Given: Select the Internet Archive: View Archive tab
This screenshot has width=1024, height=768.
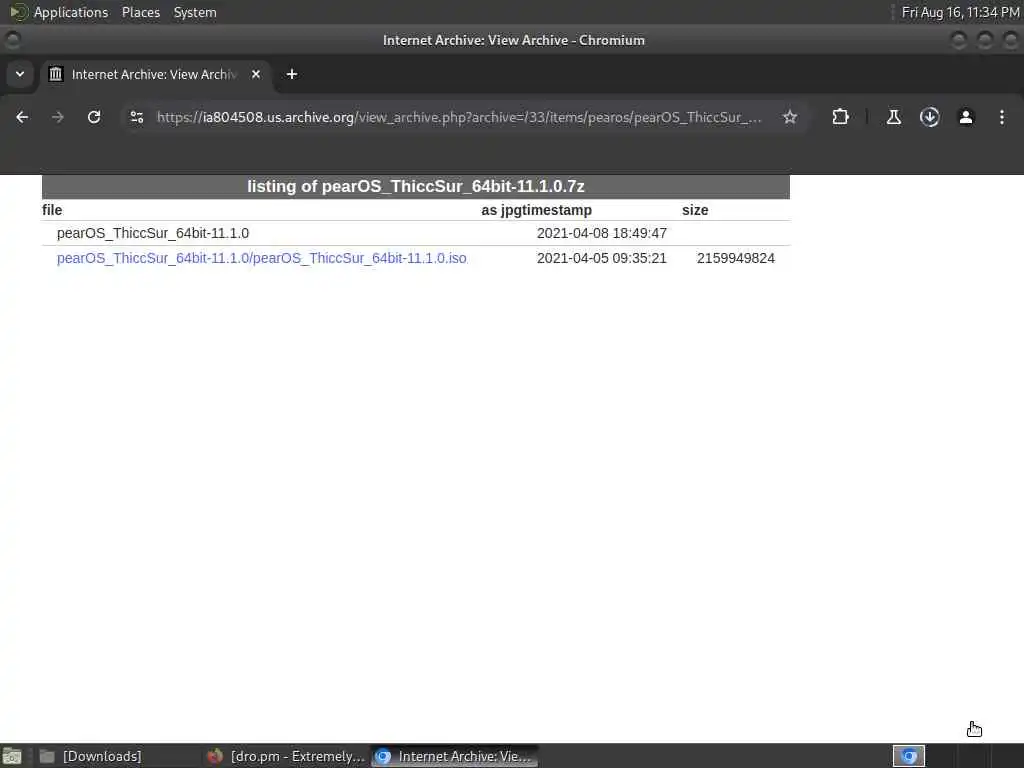Looking at the screenshot, I should [x=154, y=74].
